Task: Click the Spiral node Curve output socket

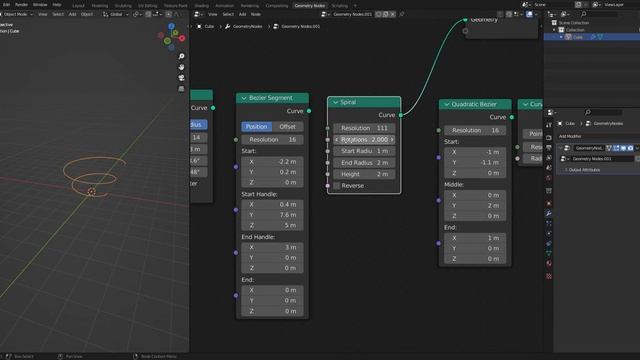Action: pyautogui.click(x=401, y=115)
